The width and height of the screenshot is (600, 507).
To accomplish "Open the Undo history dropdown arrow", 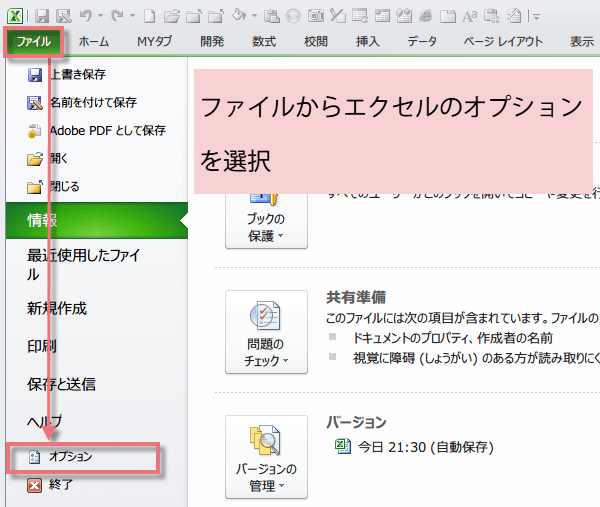I will pos(101,16).
